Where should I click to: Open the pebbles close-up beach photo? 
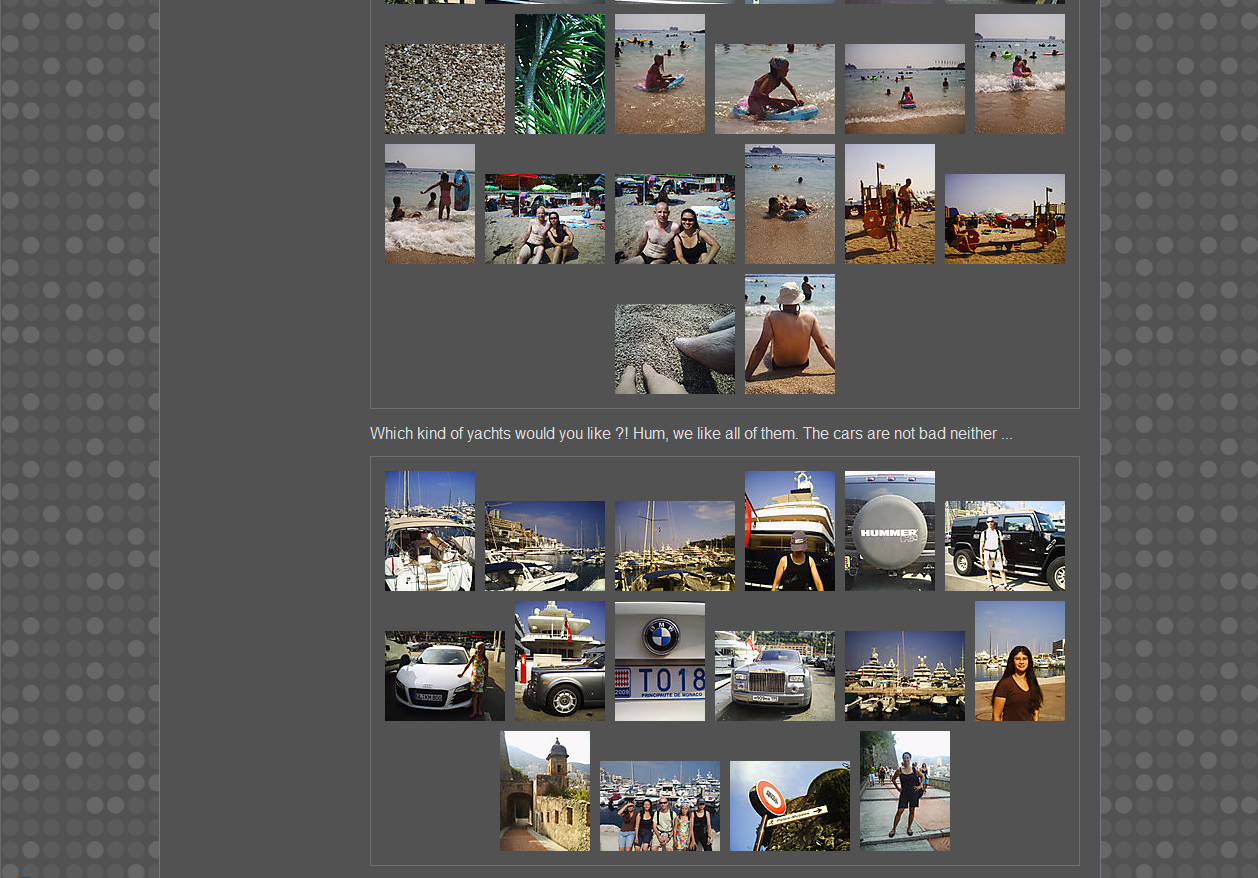click(444, 89)
